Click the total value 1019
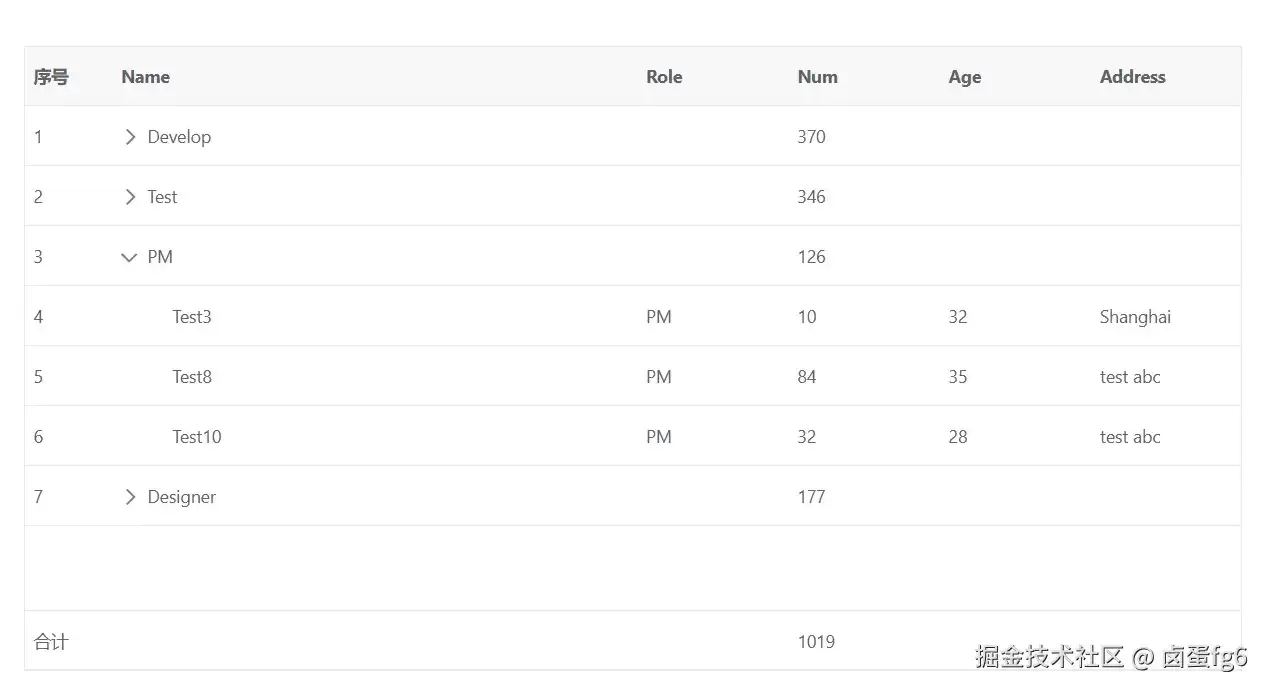 tap(816, 642)
